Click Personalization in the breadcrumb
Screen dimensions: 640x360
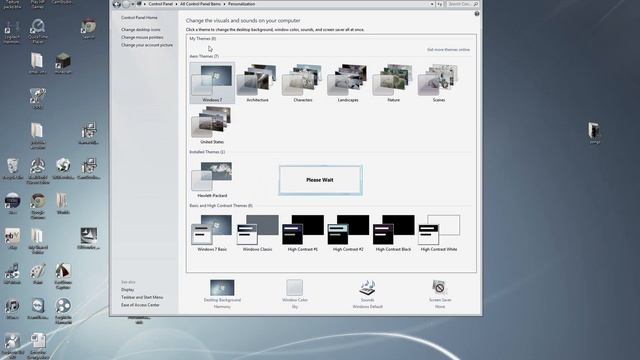(241, 4)
